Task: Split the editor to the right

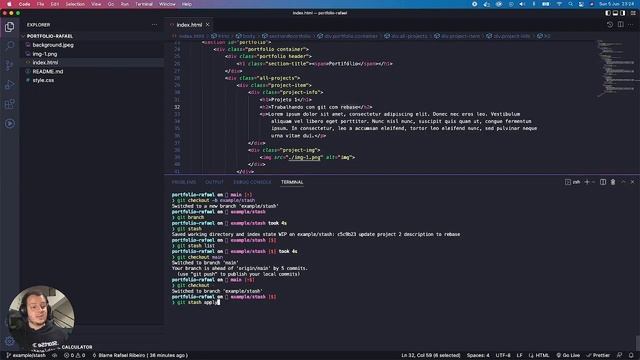Action: [x=620, y=24]
